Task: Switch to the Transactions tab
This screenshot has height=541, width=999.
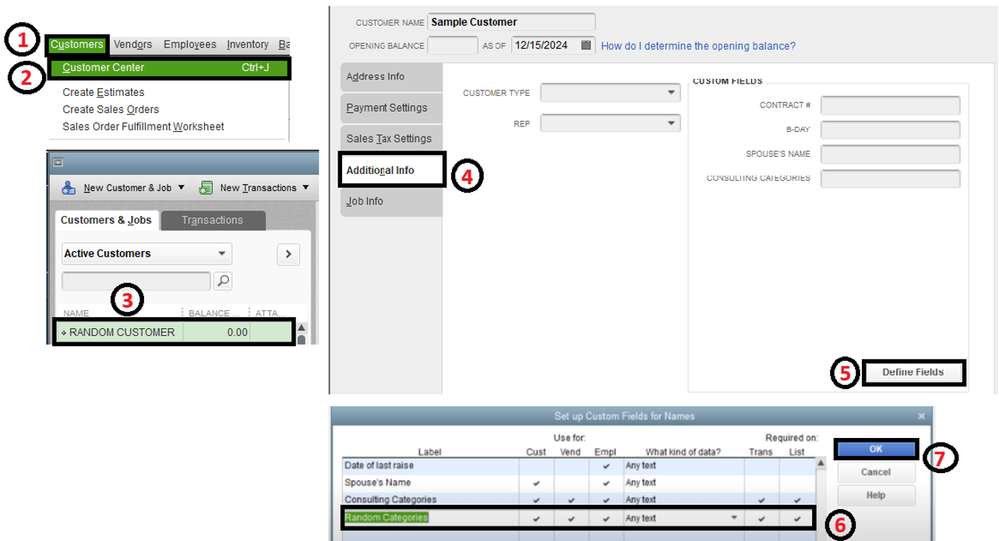Action: pos(213,220)
